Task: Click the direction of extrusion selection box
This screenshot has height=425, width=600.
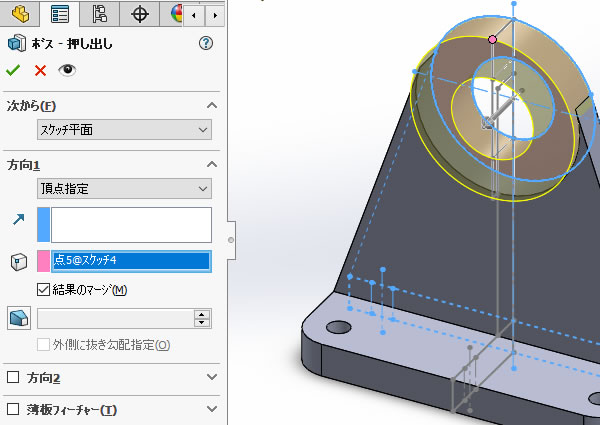Action: point(131,225)
